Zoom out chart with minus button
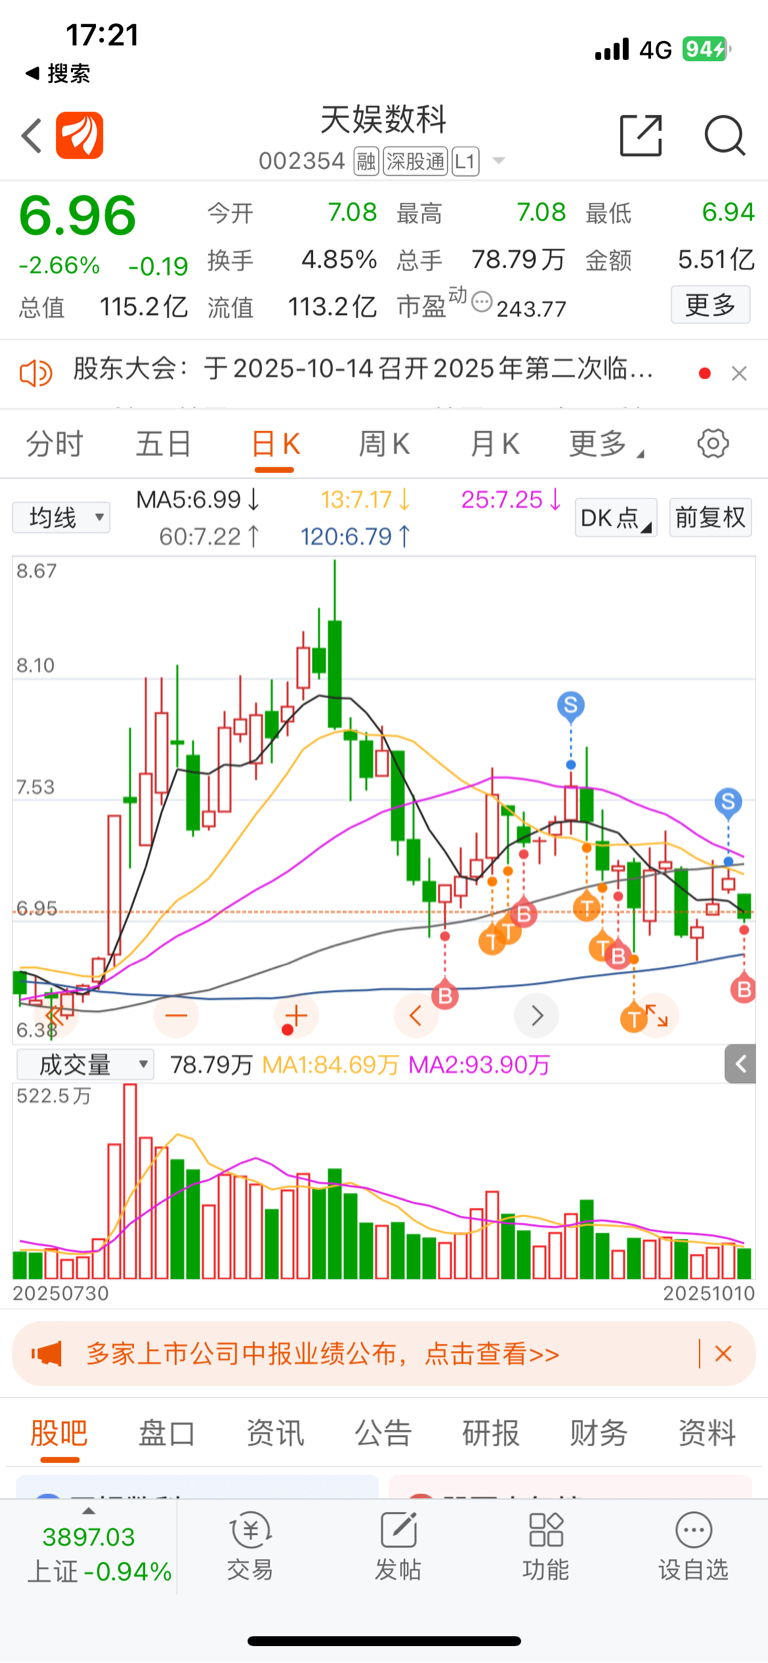Image resolution: width=768 pixels, height=1663 pixels. coord(177,1016)
